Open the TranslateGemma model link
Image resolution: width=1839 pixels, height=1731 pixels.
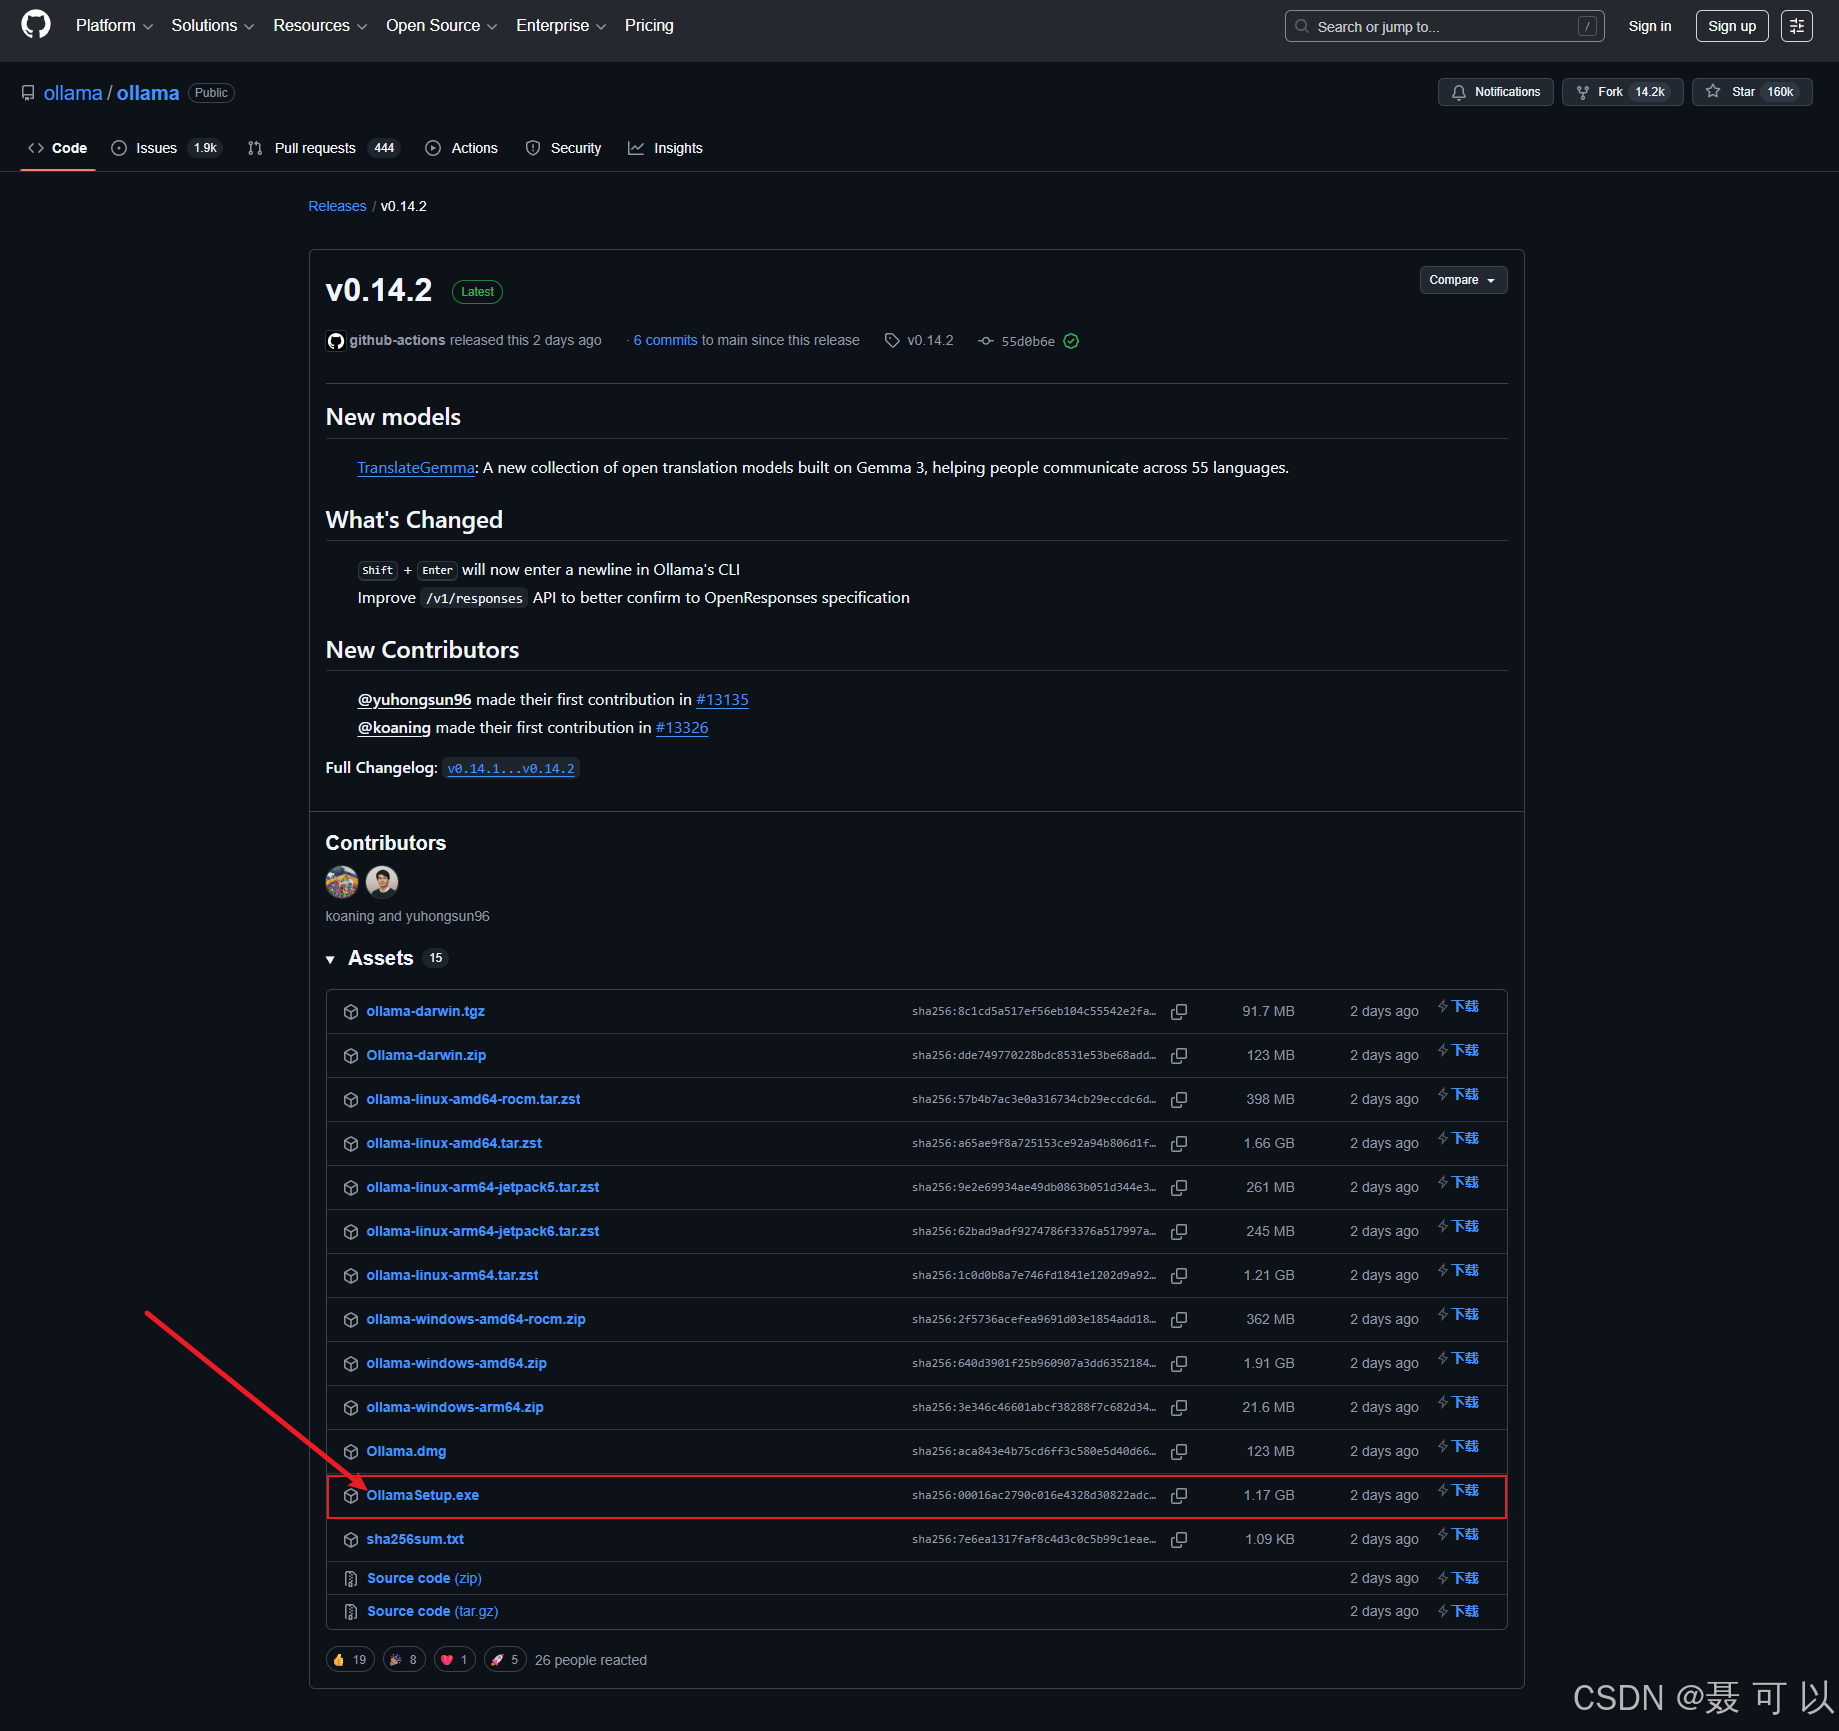[416, 468]
